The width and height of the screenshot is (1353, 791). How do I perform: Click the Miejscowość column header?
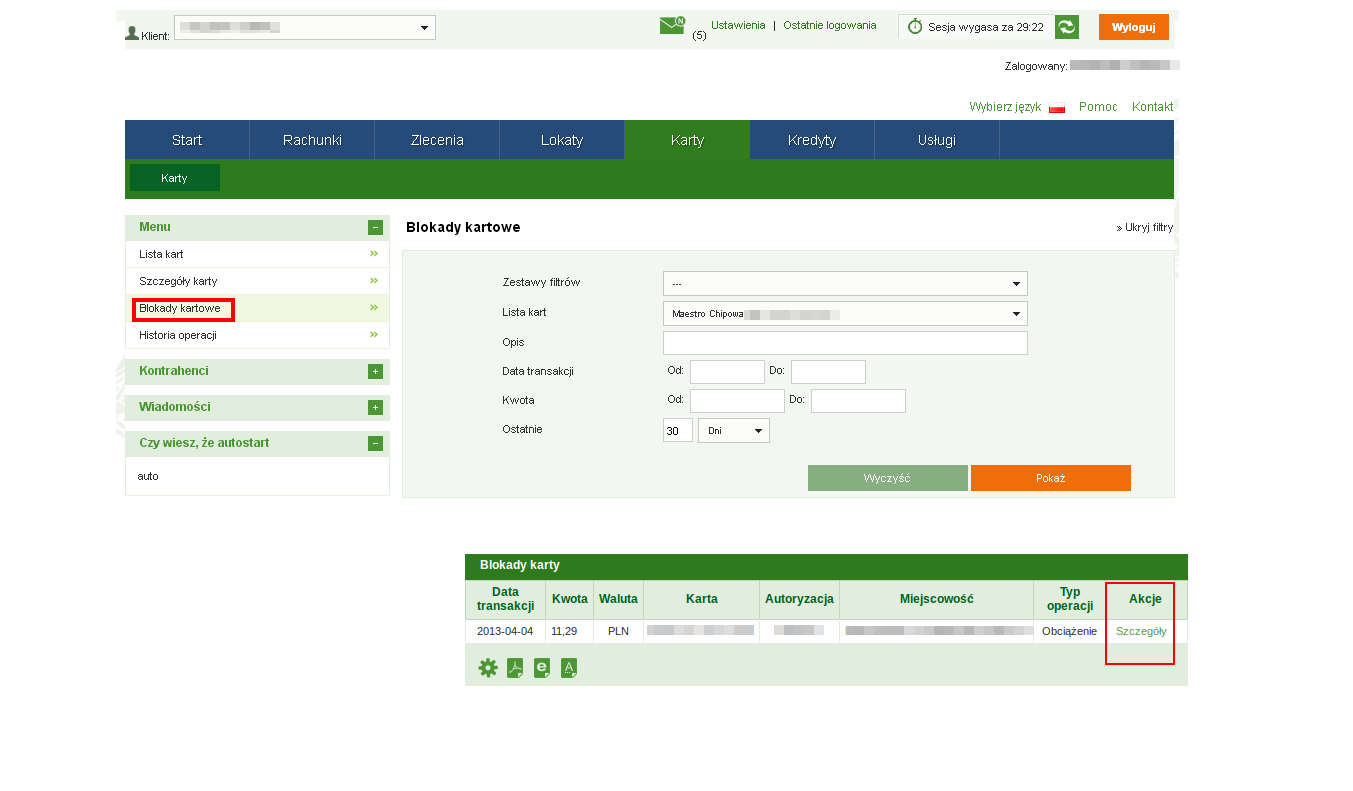[x=937, y=599]
